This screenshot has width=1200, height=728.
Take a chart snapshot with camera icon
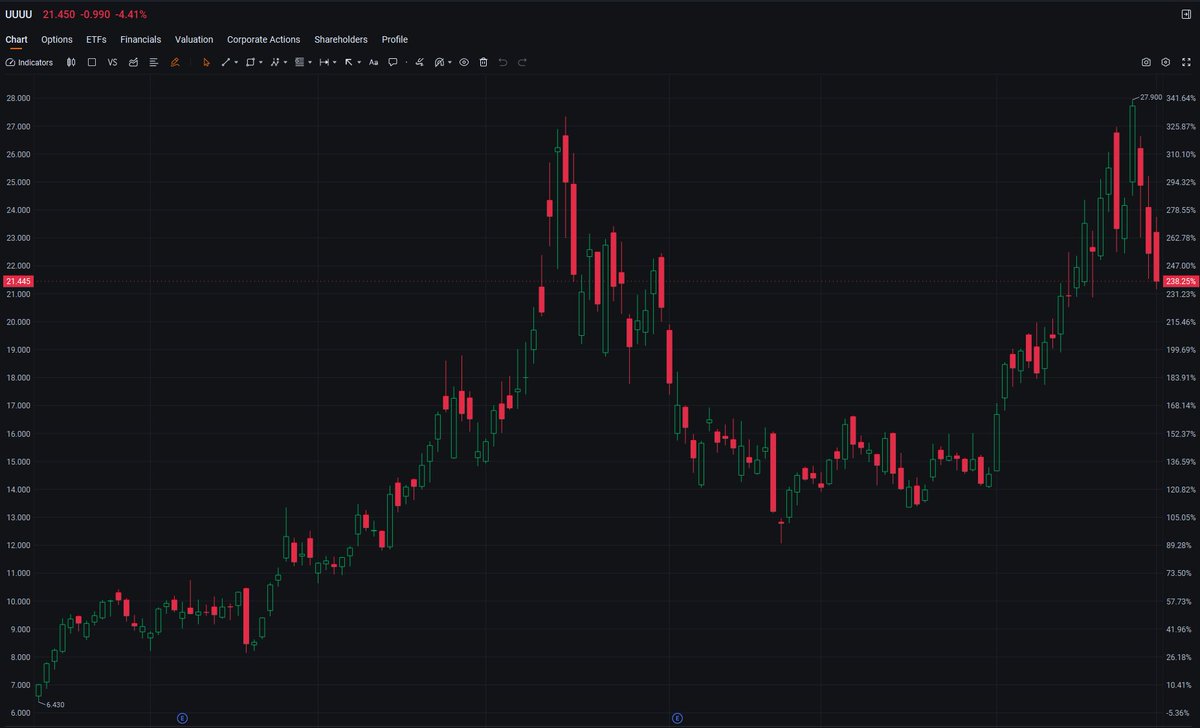pyautogui.click(x=1146, y=62)
